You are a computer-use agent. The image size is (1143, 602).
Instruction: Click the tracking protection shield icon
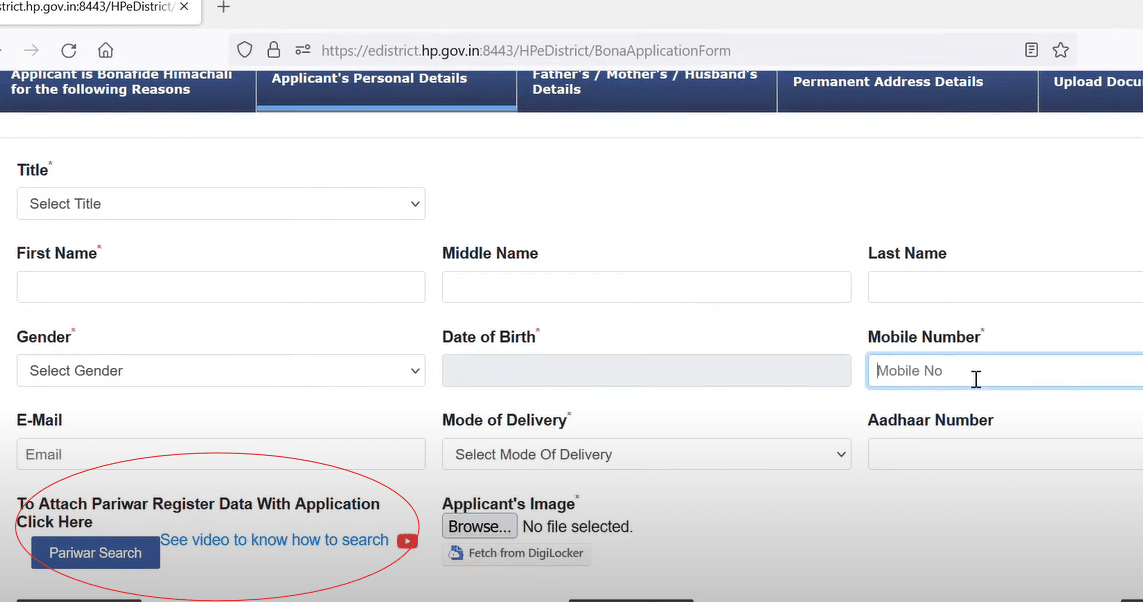tap(244, 50)
